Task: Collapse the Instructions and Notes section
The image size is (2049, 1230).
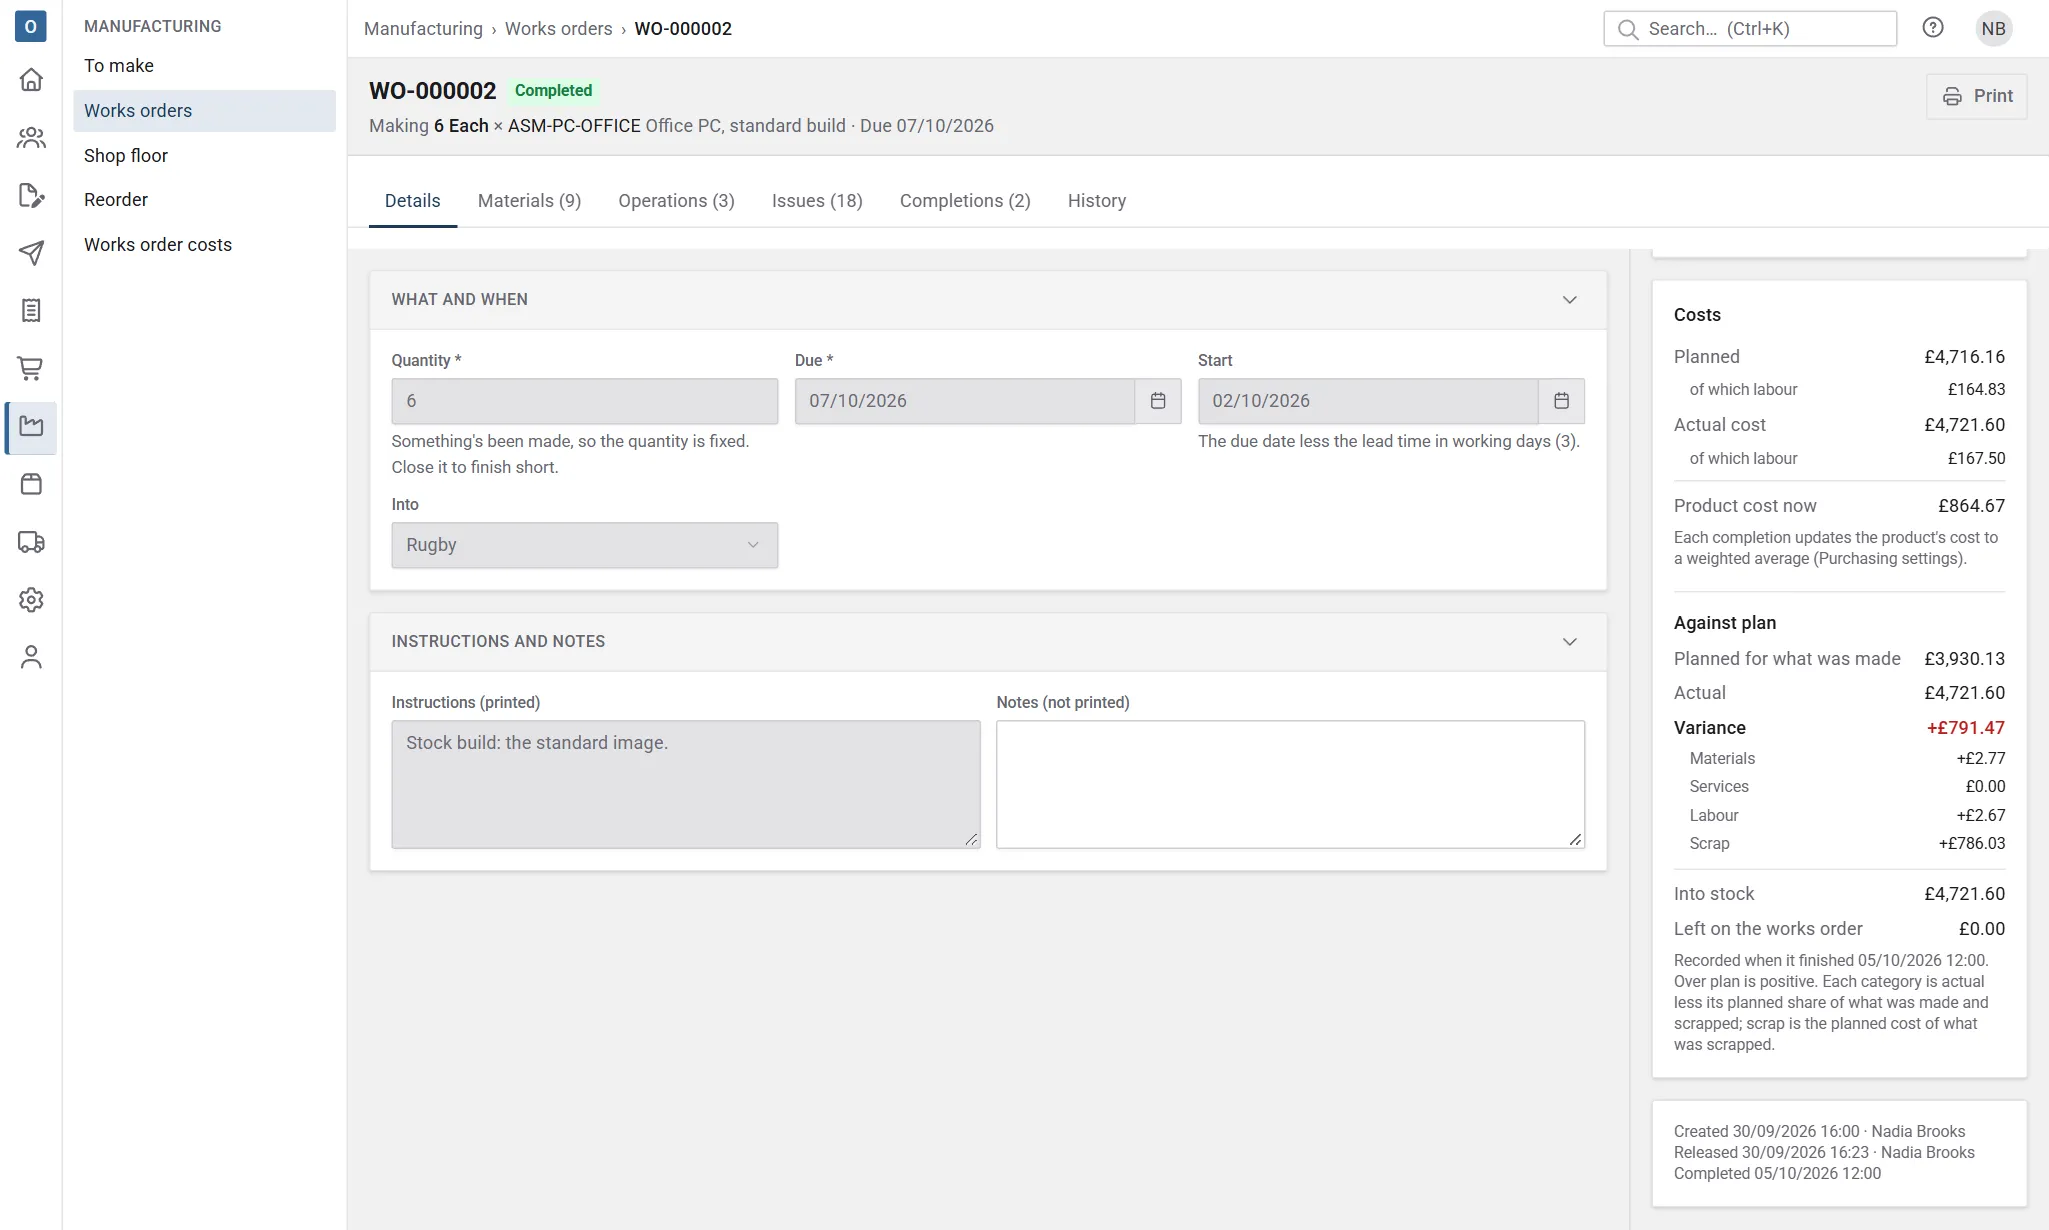Action: pos(1570,642)
